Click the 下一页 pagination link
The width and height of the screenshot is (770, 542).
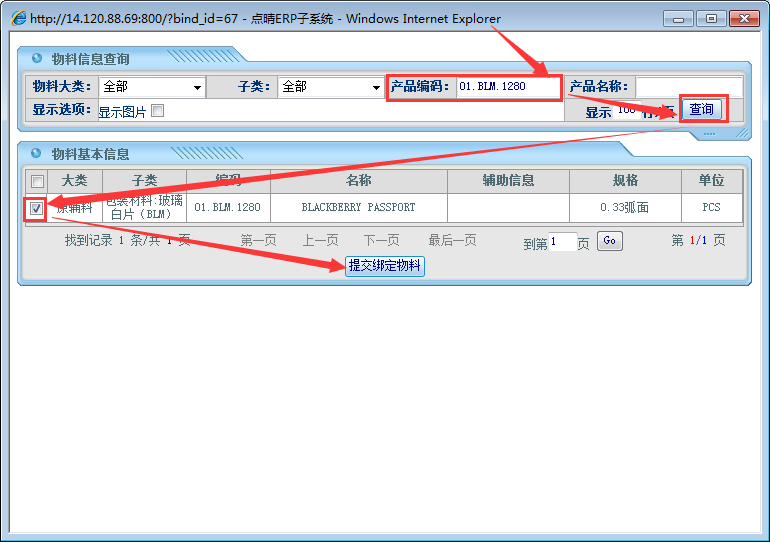tap(381, 241)
